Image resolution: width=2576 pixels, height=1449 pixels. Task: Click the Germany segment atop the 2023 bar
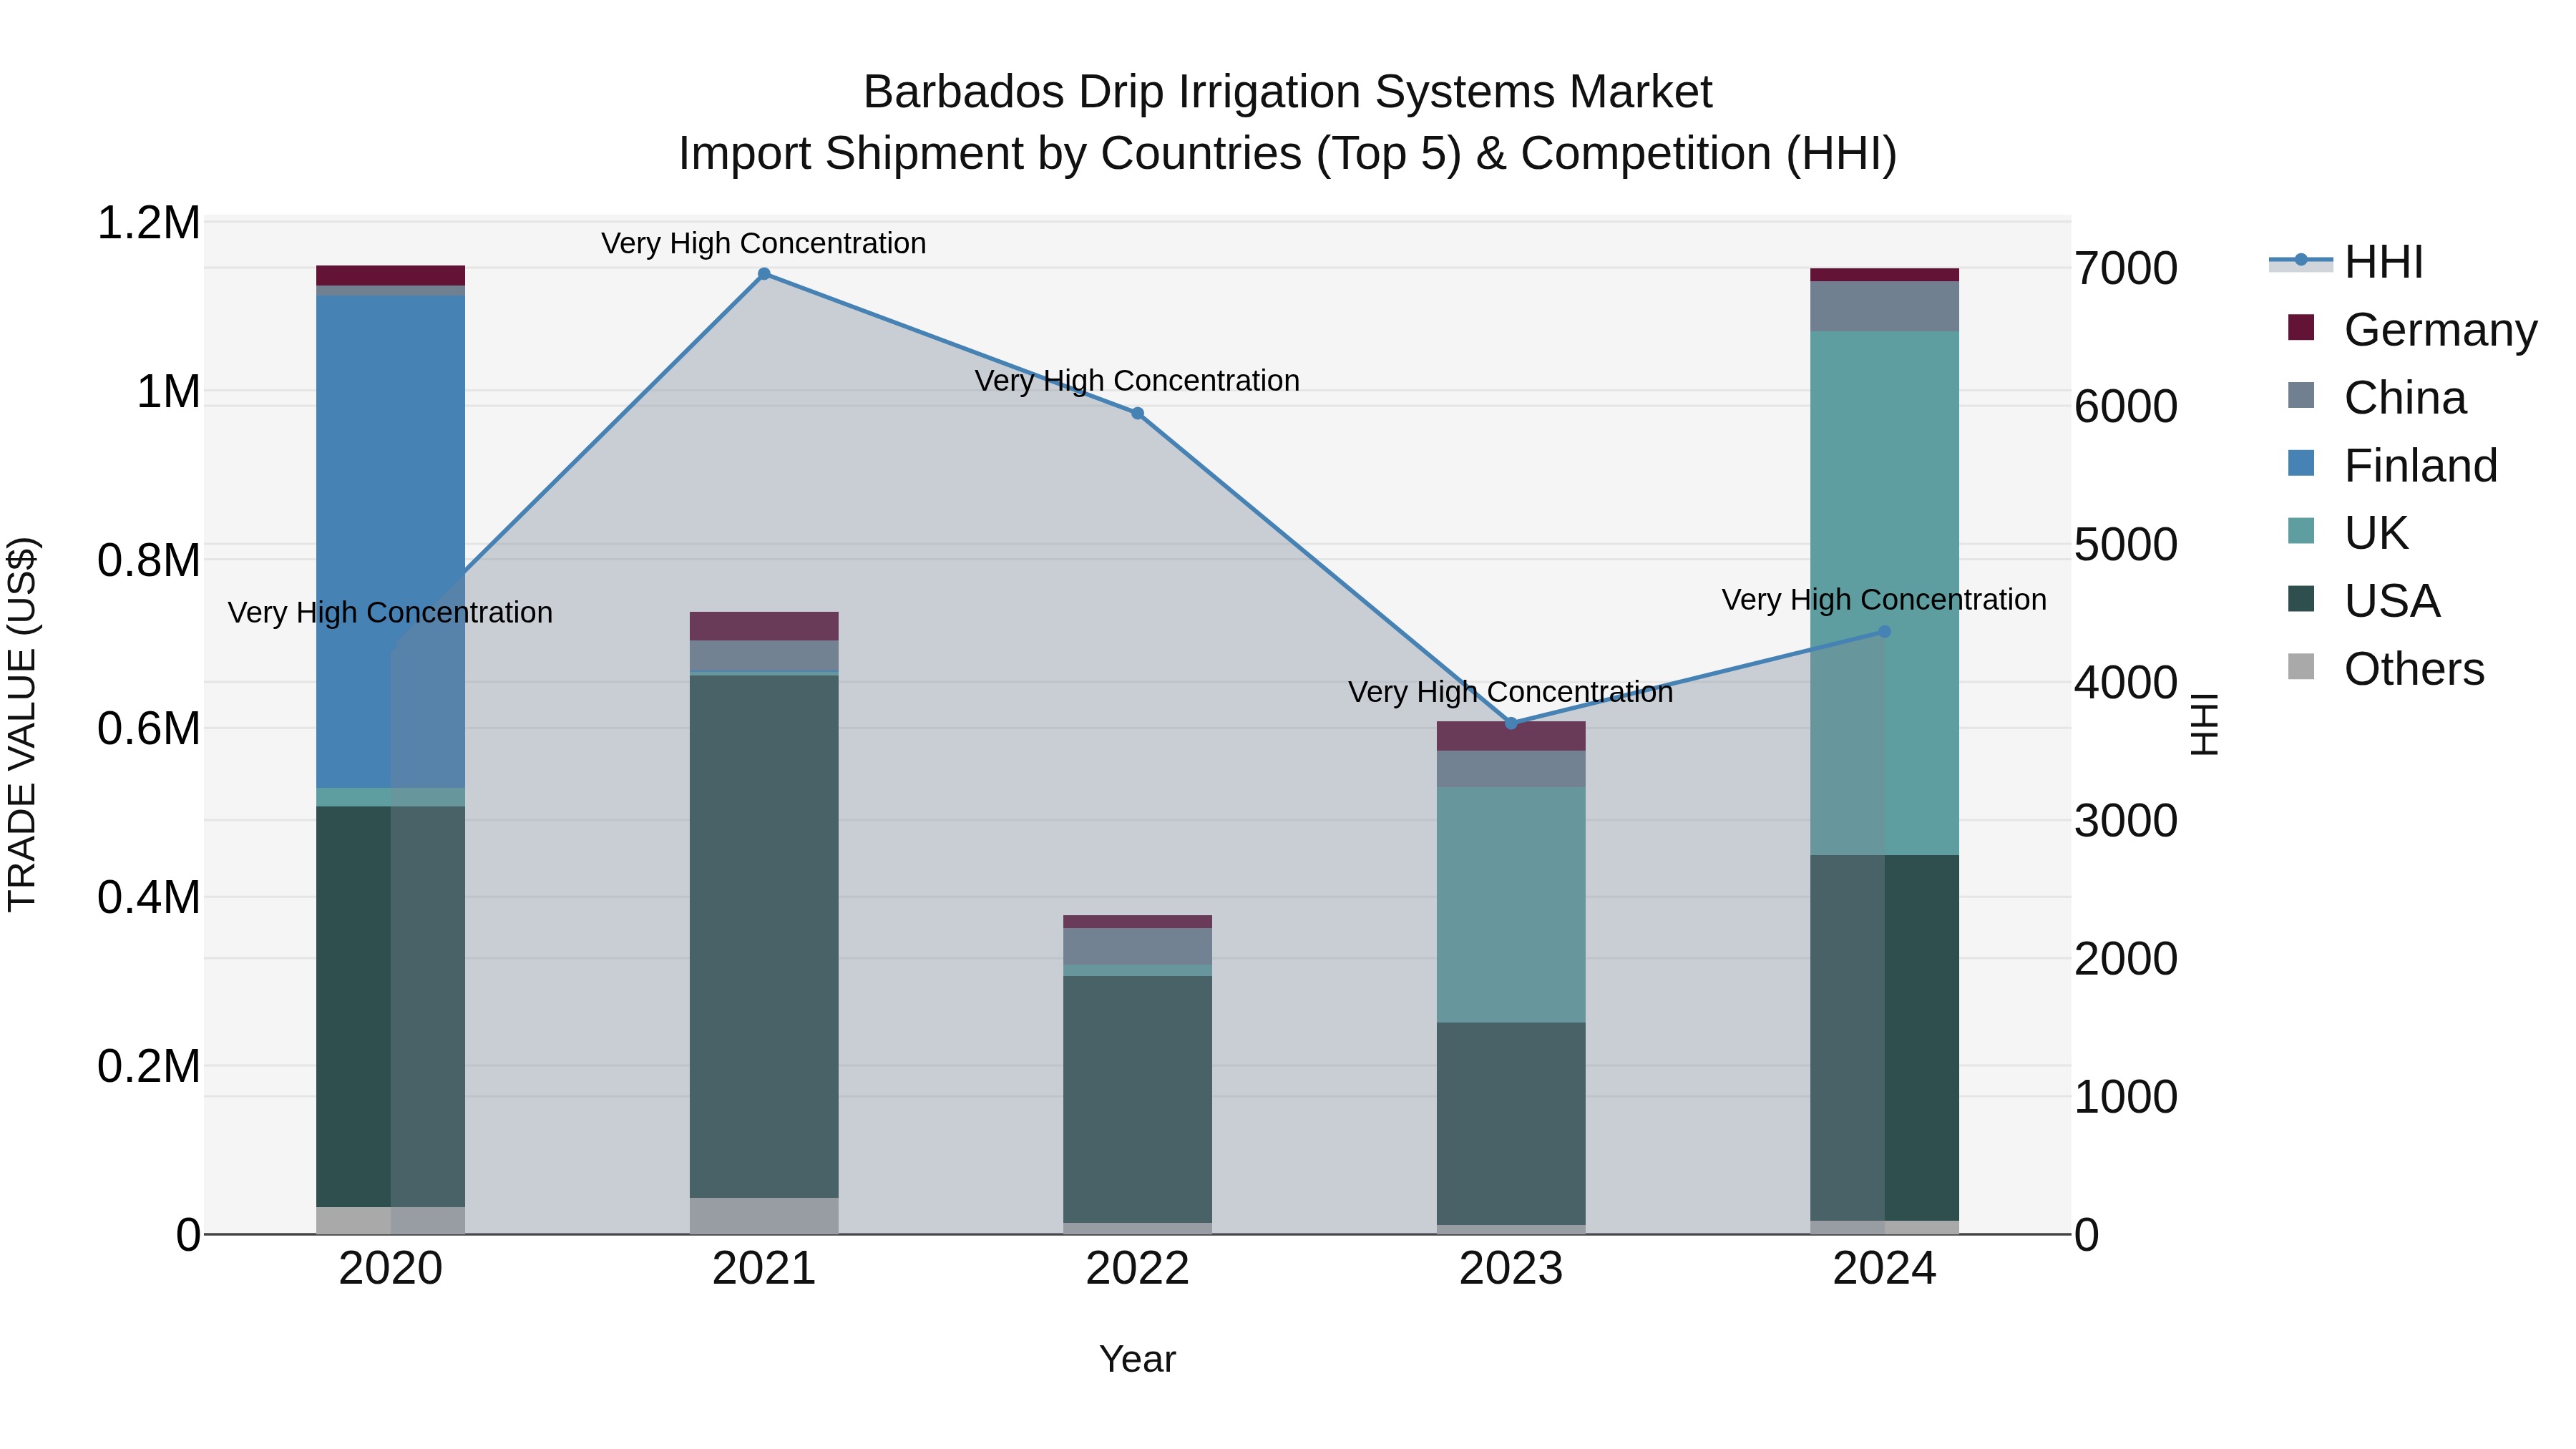pyautogui.click(x=1511, y=736)
